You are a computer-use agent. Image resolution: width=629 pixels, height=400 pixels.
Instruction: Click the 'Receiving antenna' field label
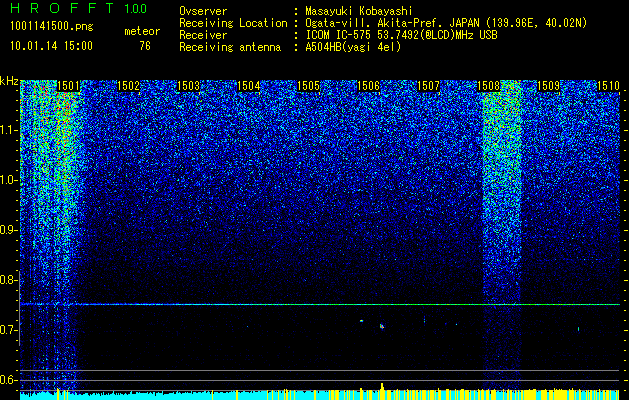(x=230, y=47)
